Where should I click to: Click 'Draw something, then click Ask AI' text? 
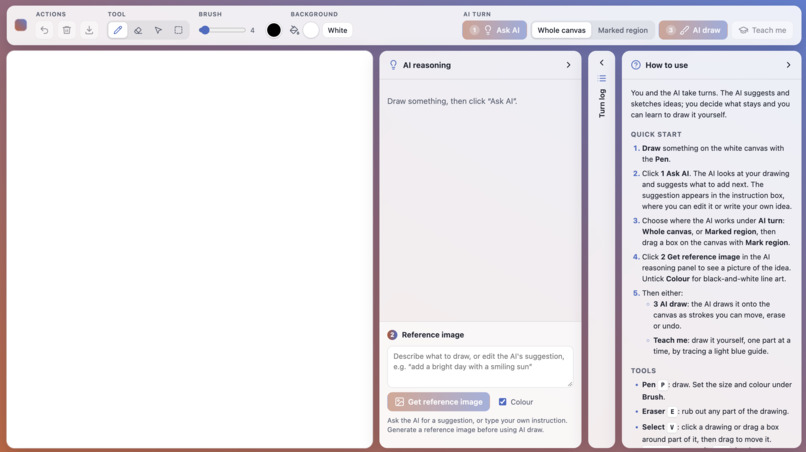point(452,101)
